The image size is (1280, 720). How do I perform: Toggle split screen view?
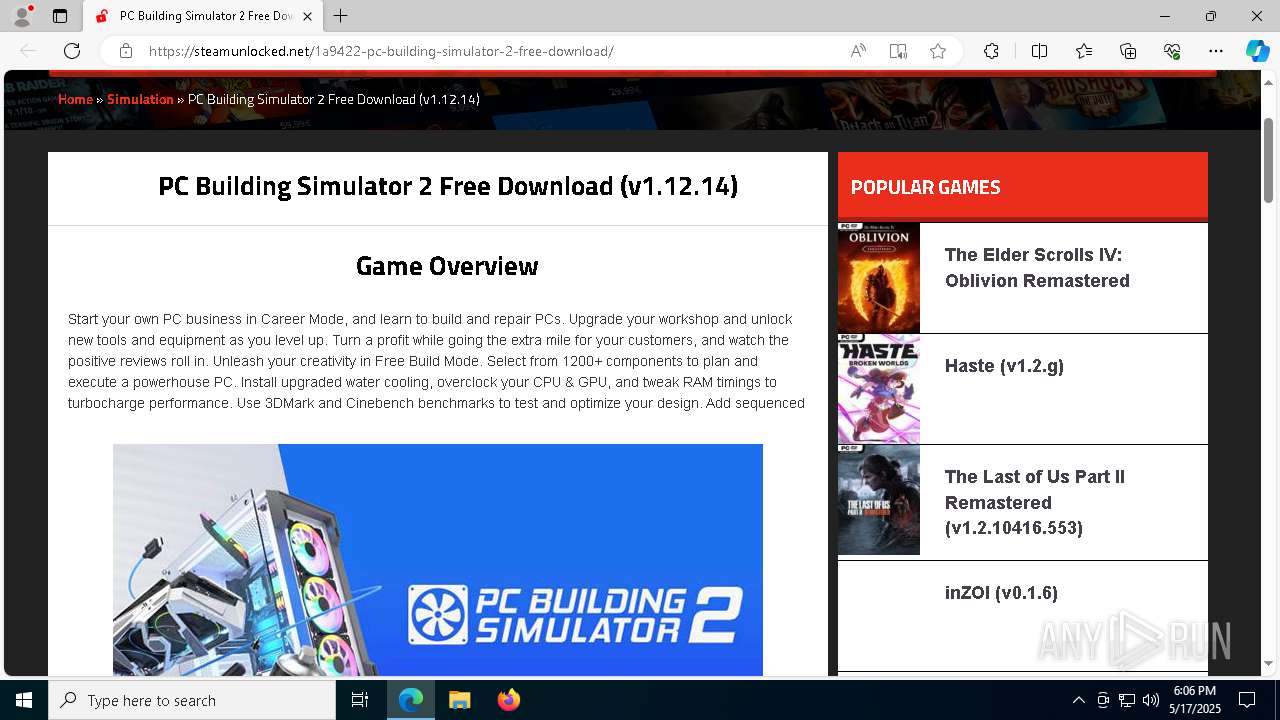(x=1039, y=51)
